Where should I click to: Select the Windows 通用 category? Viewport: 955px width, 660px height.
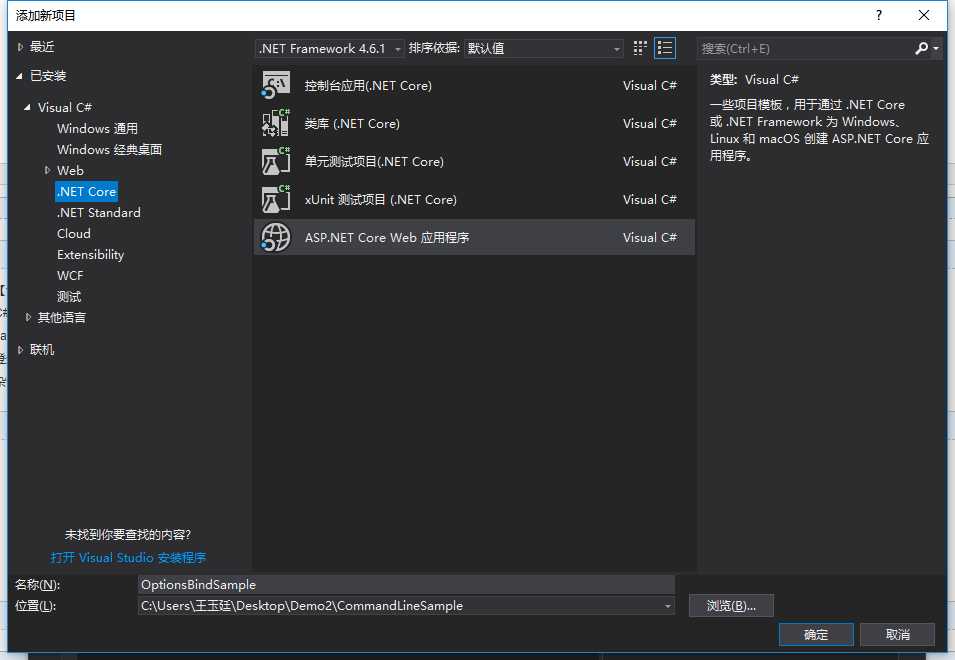coord(97,128)
